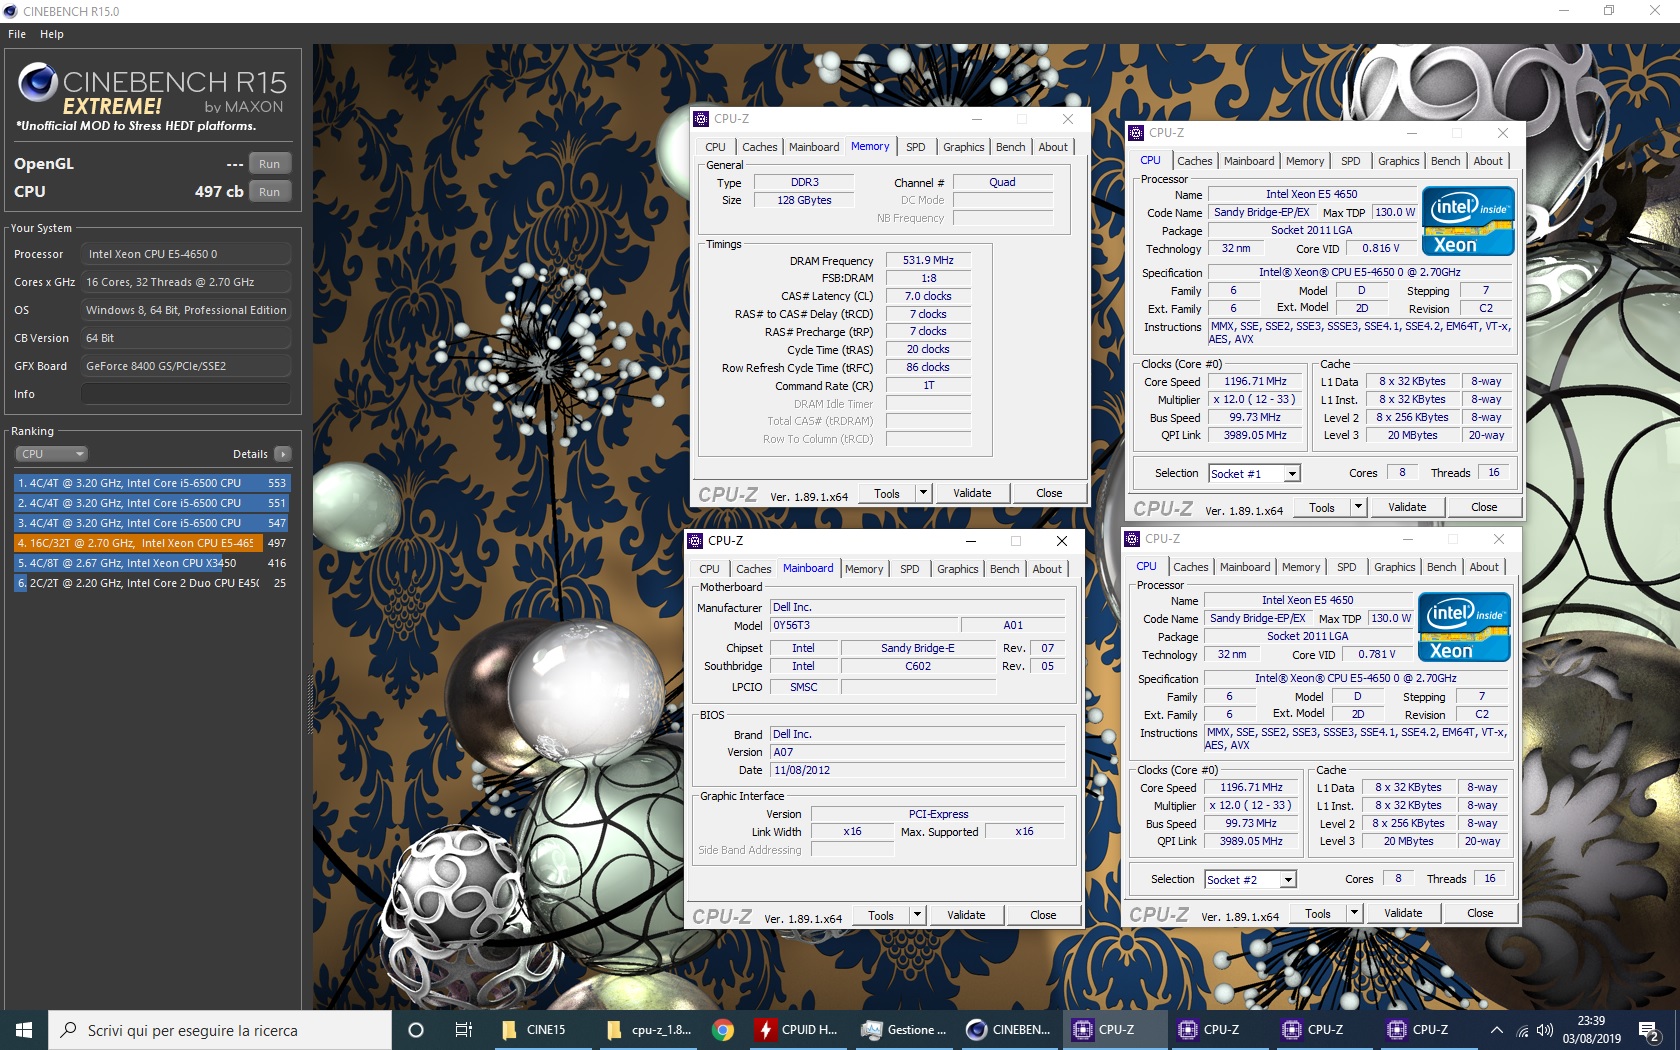Click the DRAM Frequency value 531.9 MHz
Viewport: 1680px width, 1050px height.
(x=928, y=260)
